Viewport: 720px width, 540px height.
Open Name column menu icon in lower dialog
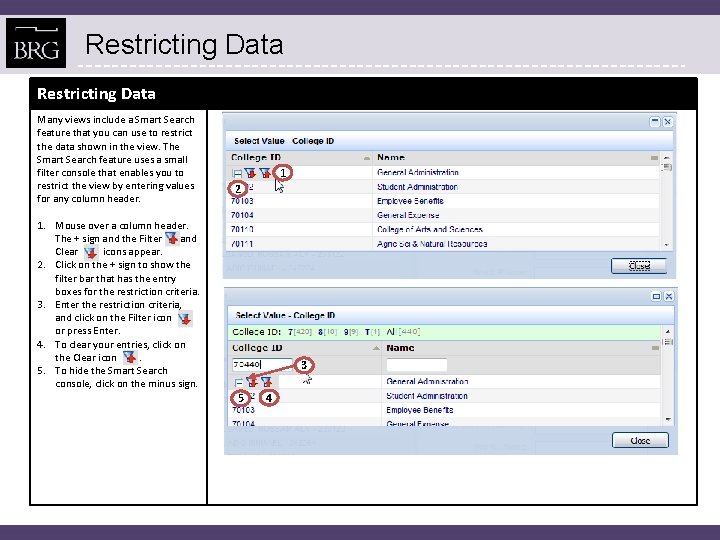pyautogui.click(x=655, y=348)
